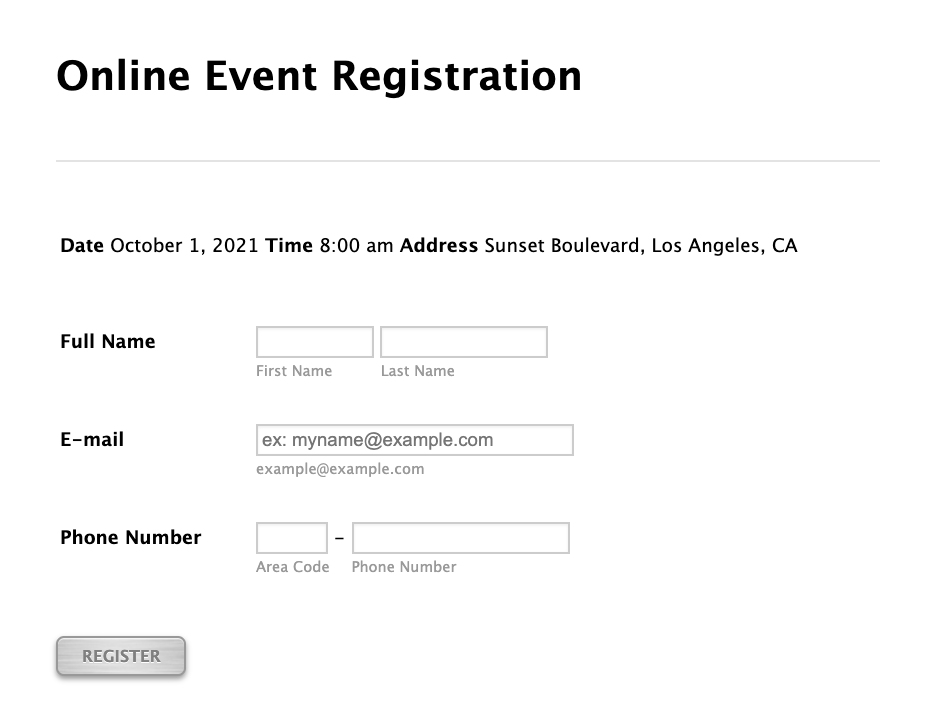Click the Sunset Boulevard address text
The width and height of the screenshot is (926, 708).
click(x=640, y=246)
